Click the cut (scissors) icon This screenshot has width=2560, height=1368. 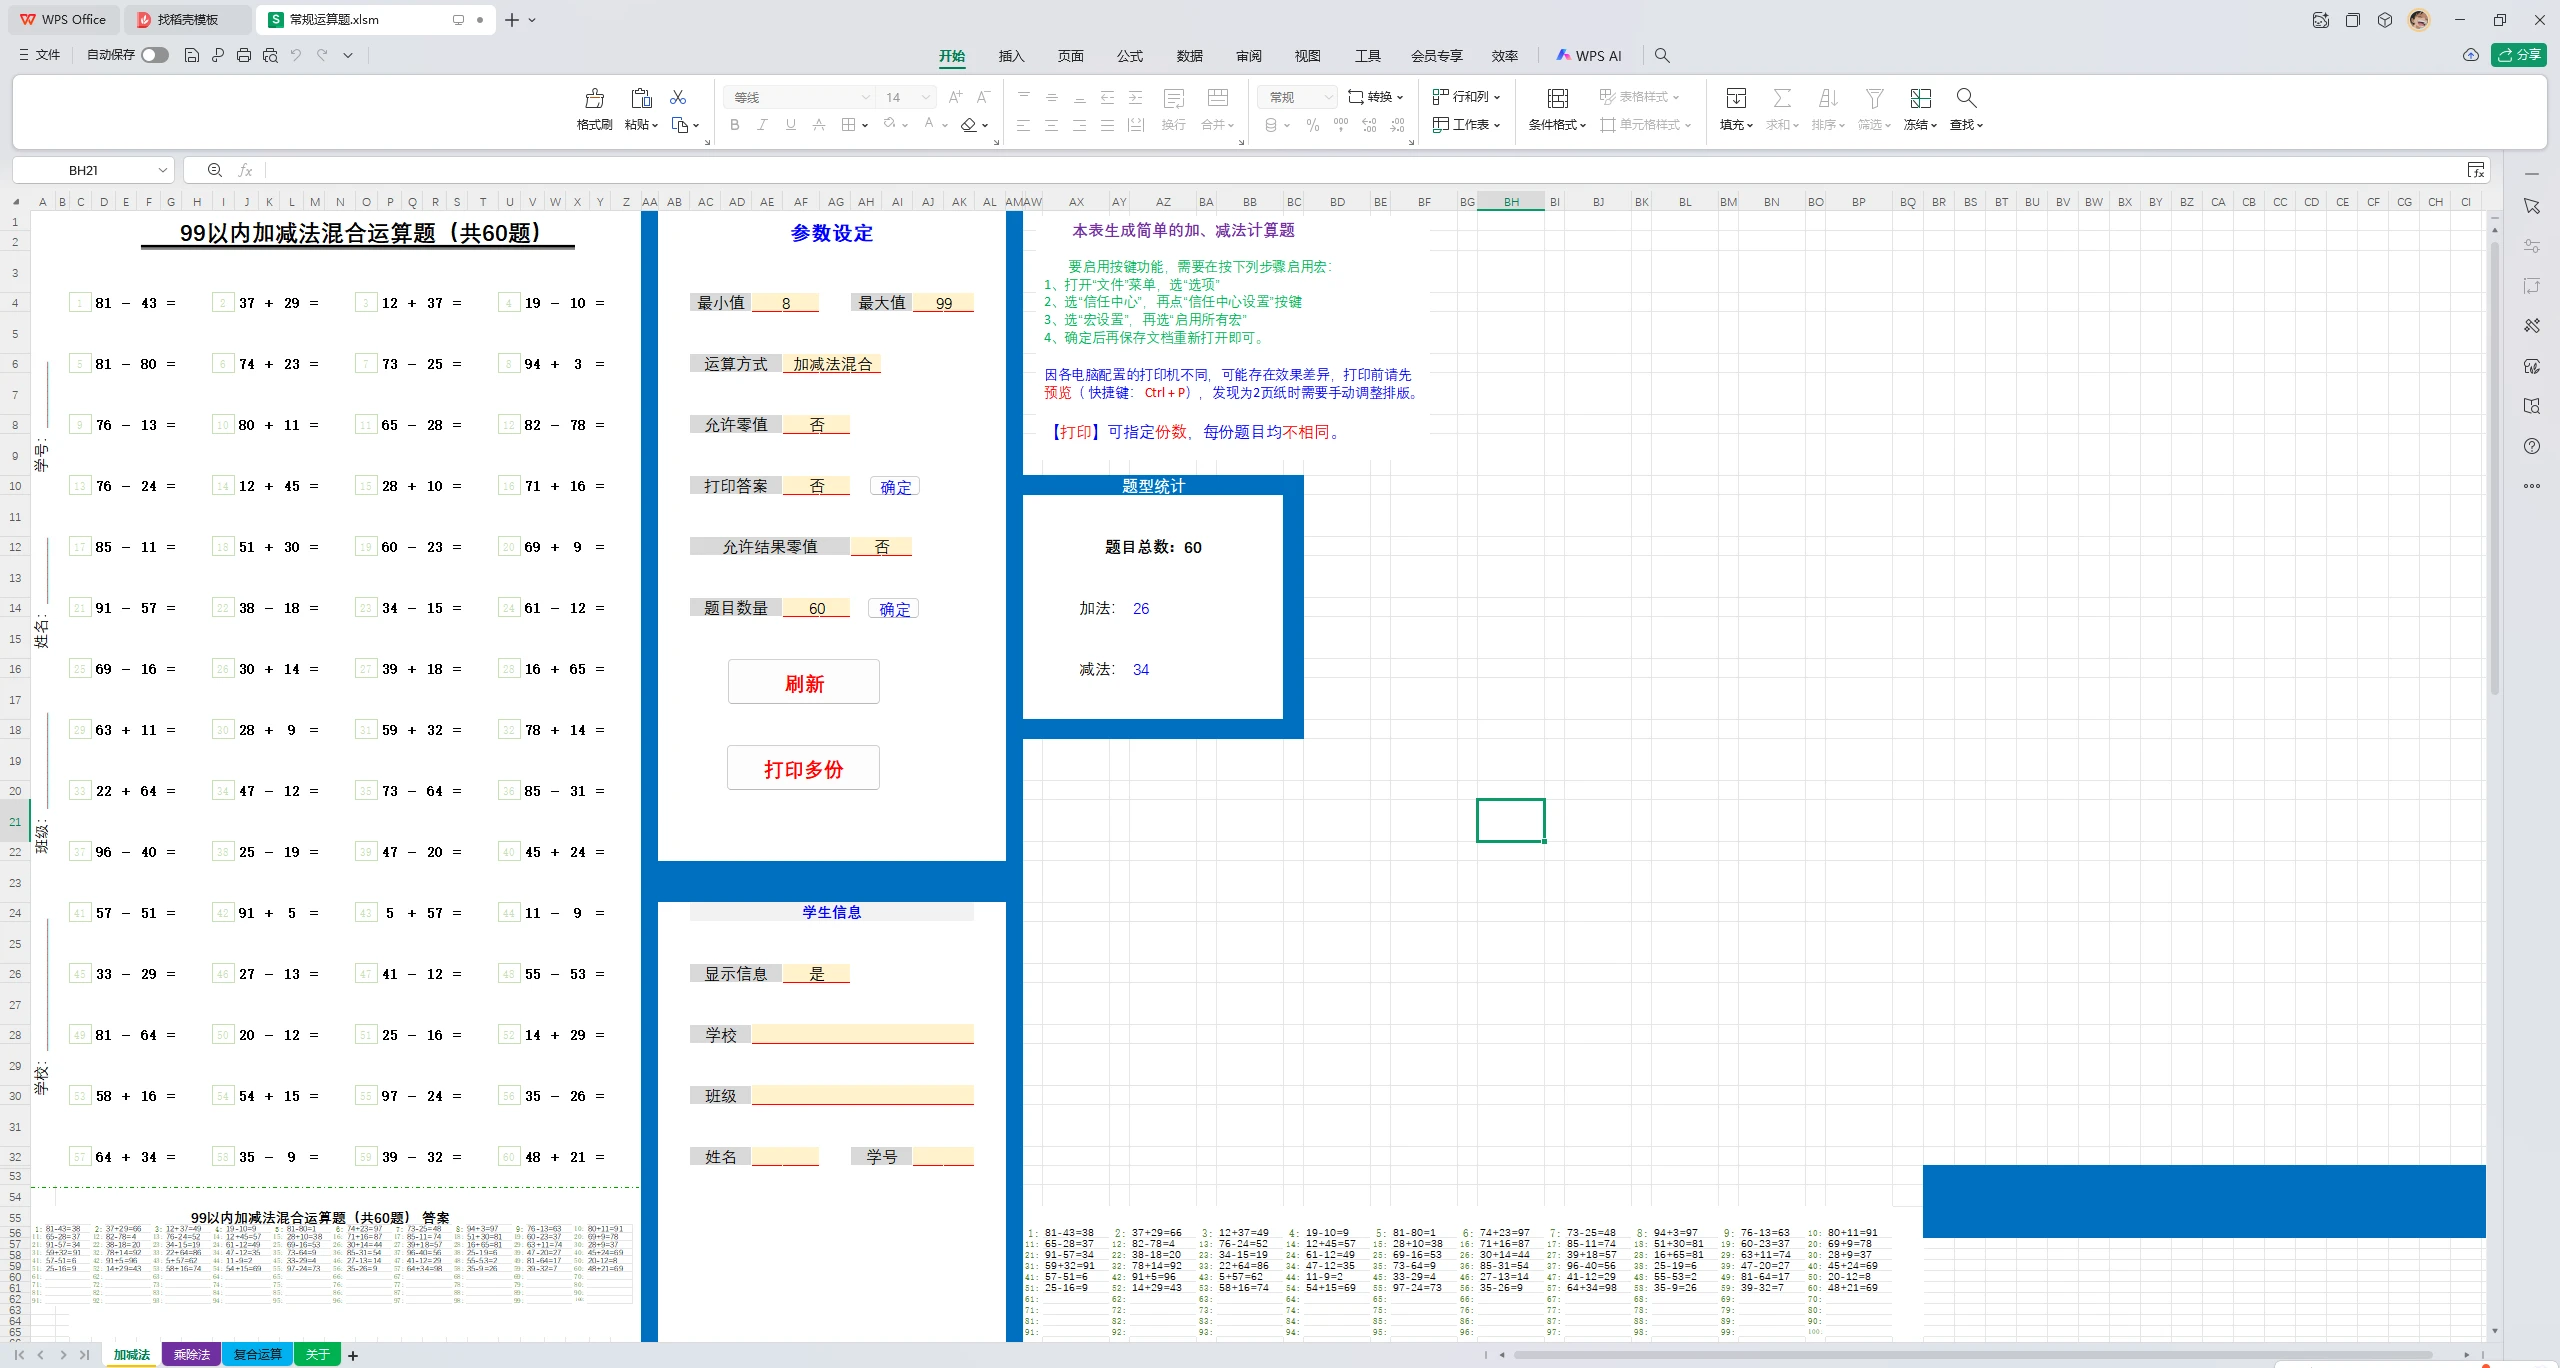tap(679, 97)
